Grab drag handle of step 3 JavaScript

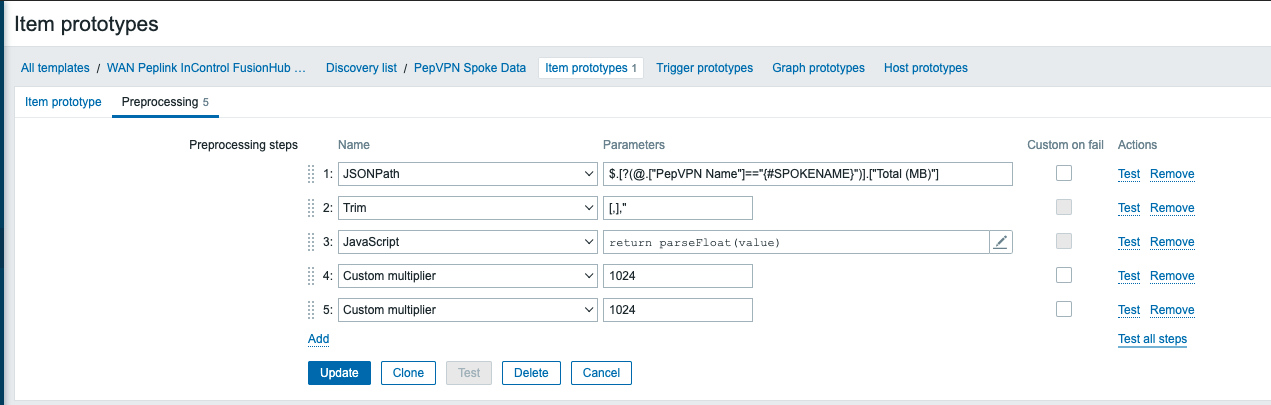pyautogui.click(x=311, y=242)
